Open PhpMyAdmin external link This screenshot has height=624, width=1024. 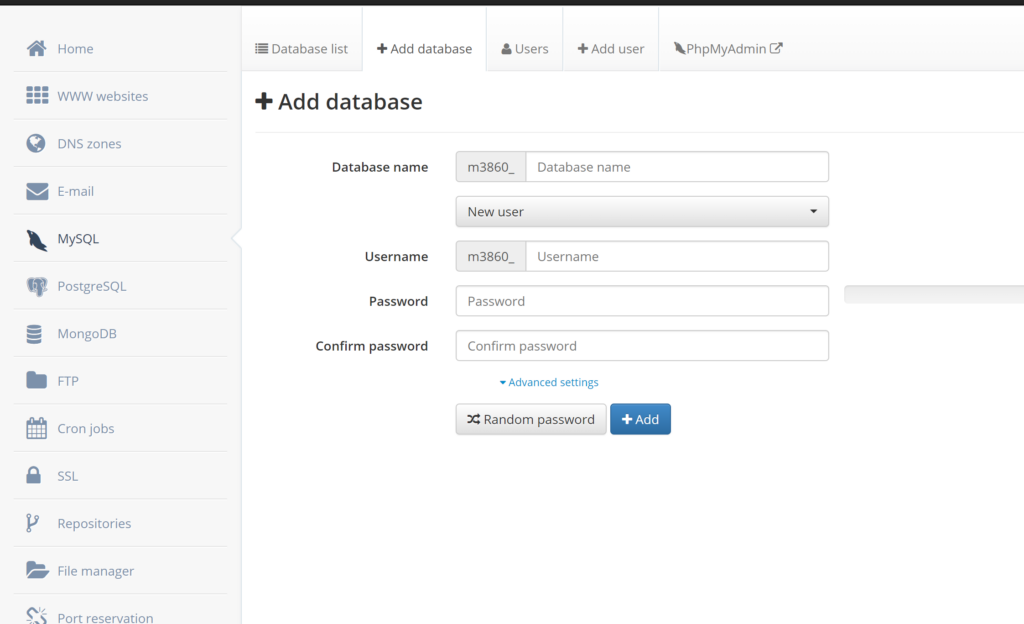click(727, 48)
